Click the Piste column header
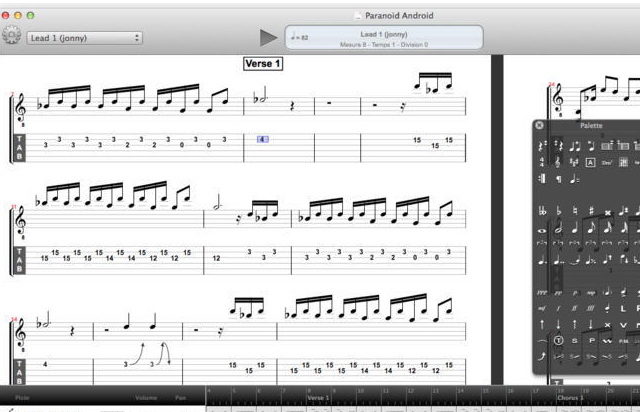640x412 pixels. [x=22, y=397]
